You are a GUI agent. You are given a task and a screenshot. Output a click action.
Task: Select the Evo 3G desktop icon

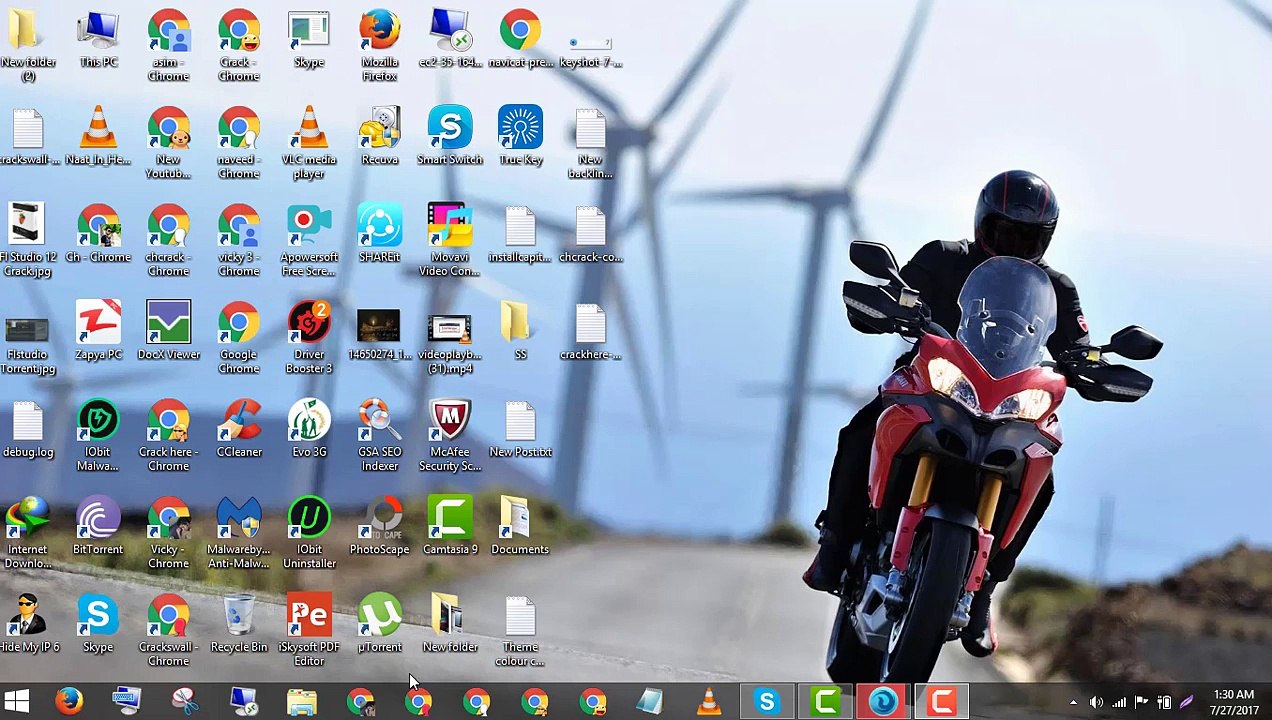[309, 428]
